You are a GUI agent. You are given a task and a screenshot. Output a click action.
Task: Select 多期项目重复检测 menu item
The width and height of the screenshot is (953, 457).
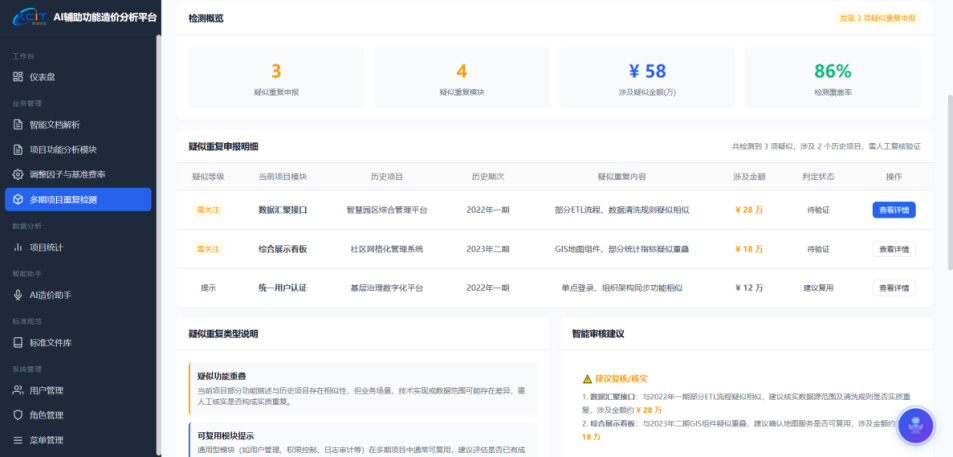(78, 199)
